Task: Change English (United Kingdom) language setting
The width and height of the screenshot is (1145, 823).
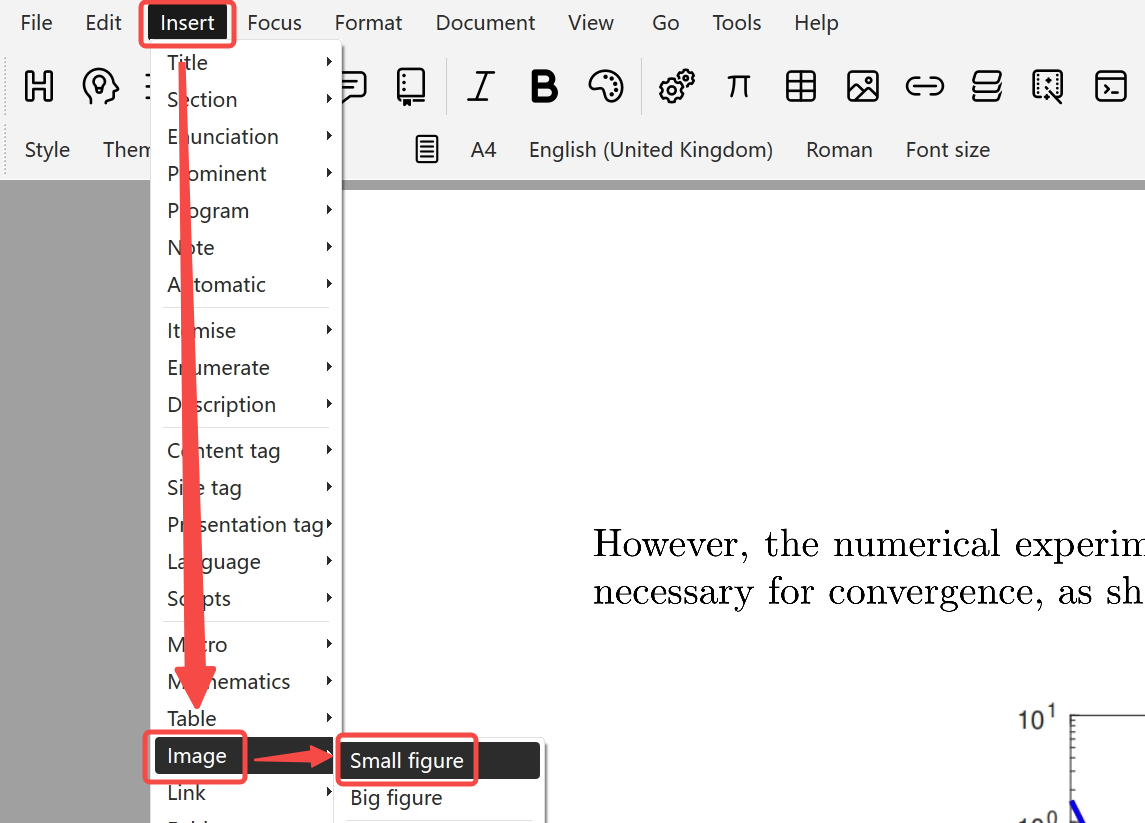Action: pyautogui.click(x=651, y=150)
